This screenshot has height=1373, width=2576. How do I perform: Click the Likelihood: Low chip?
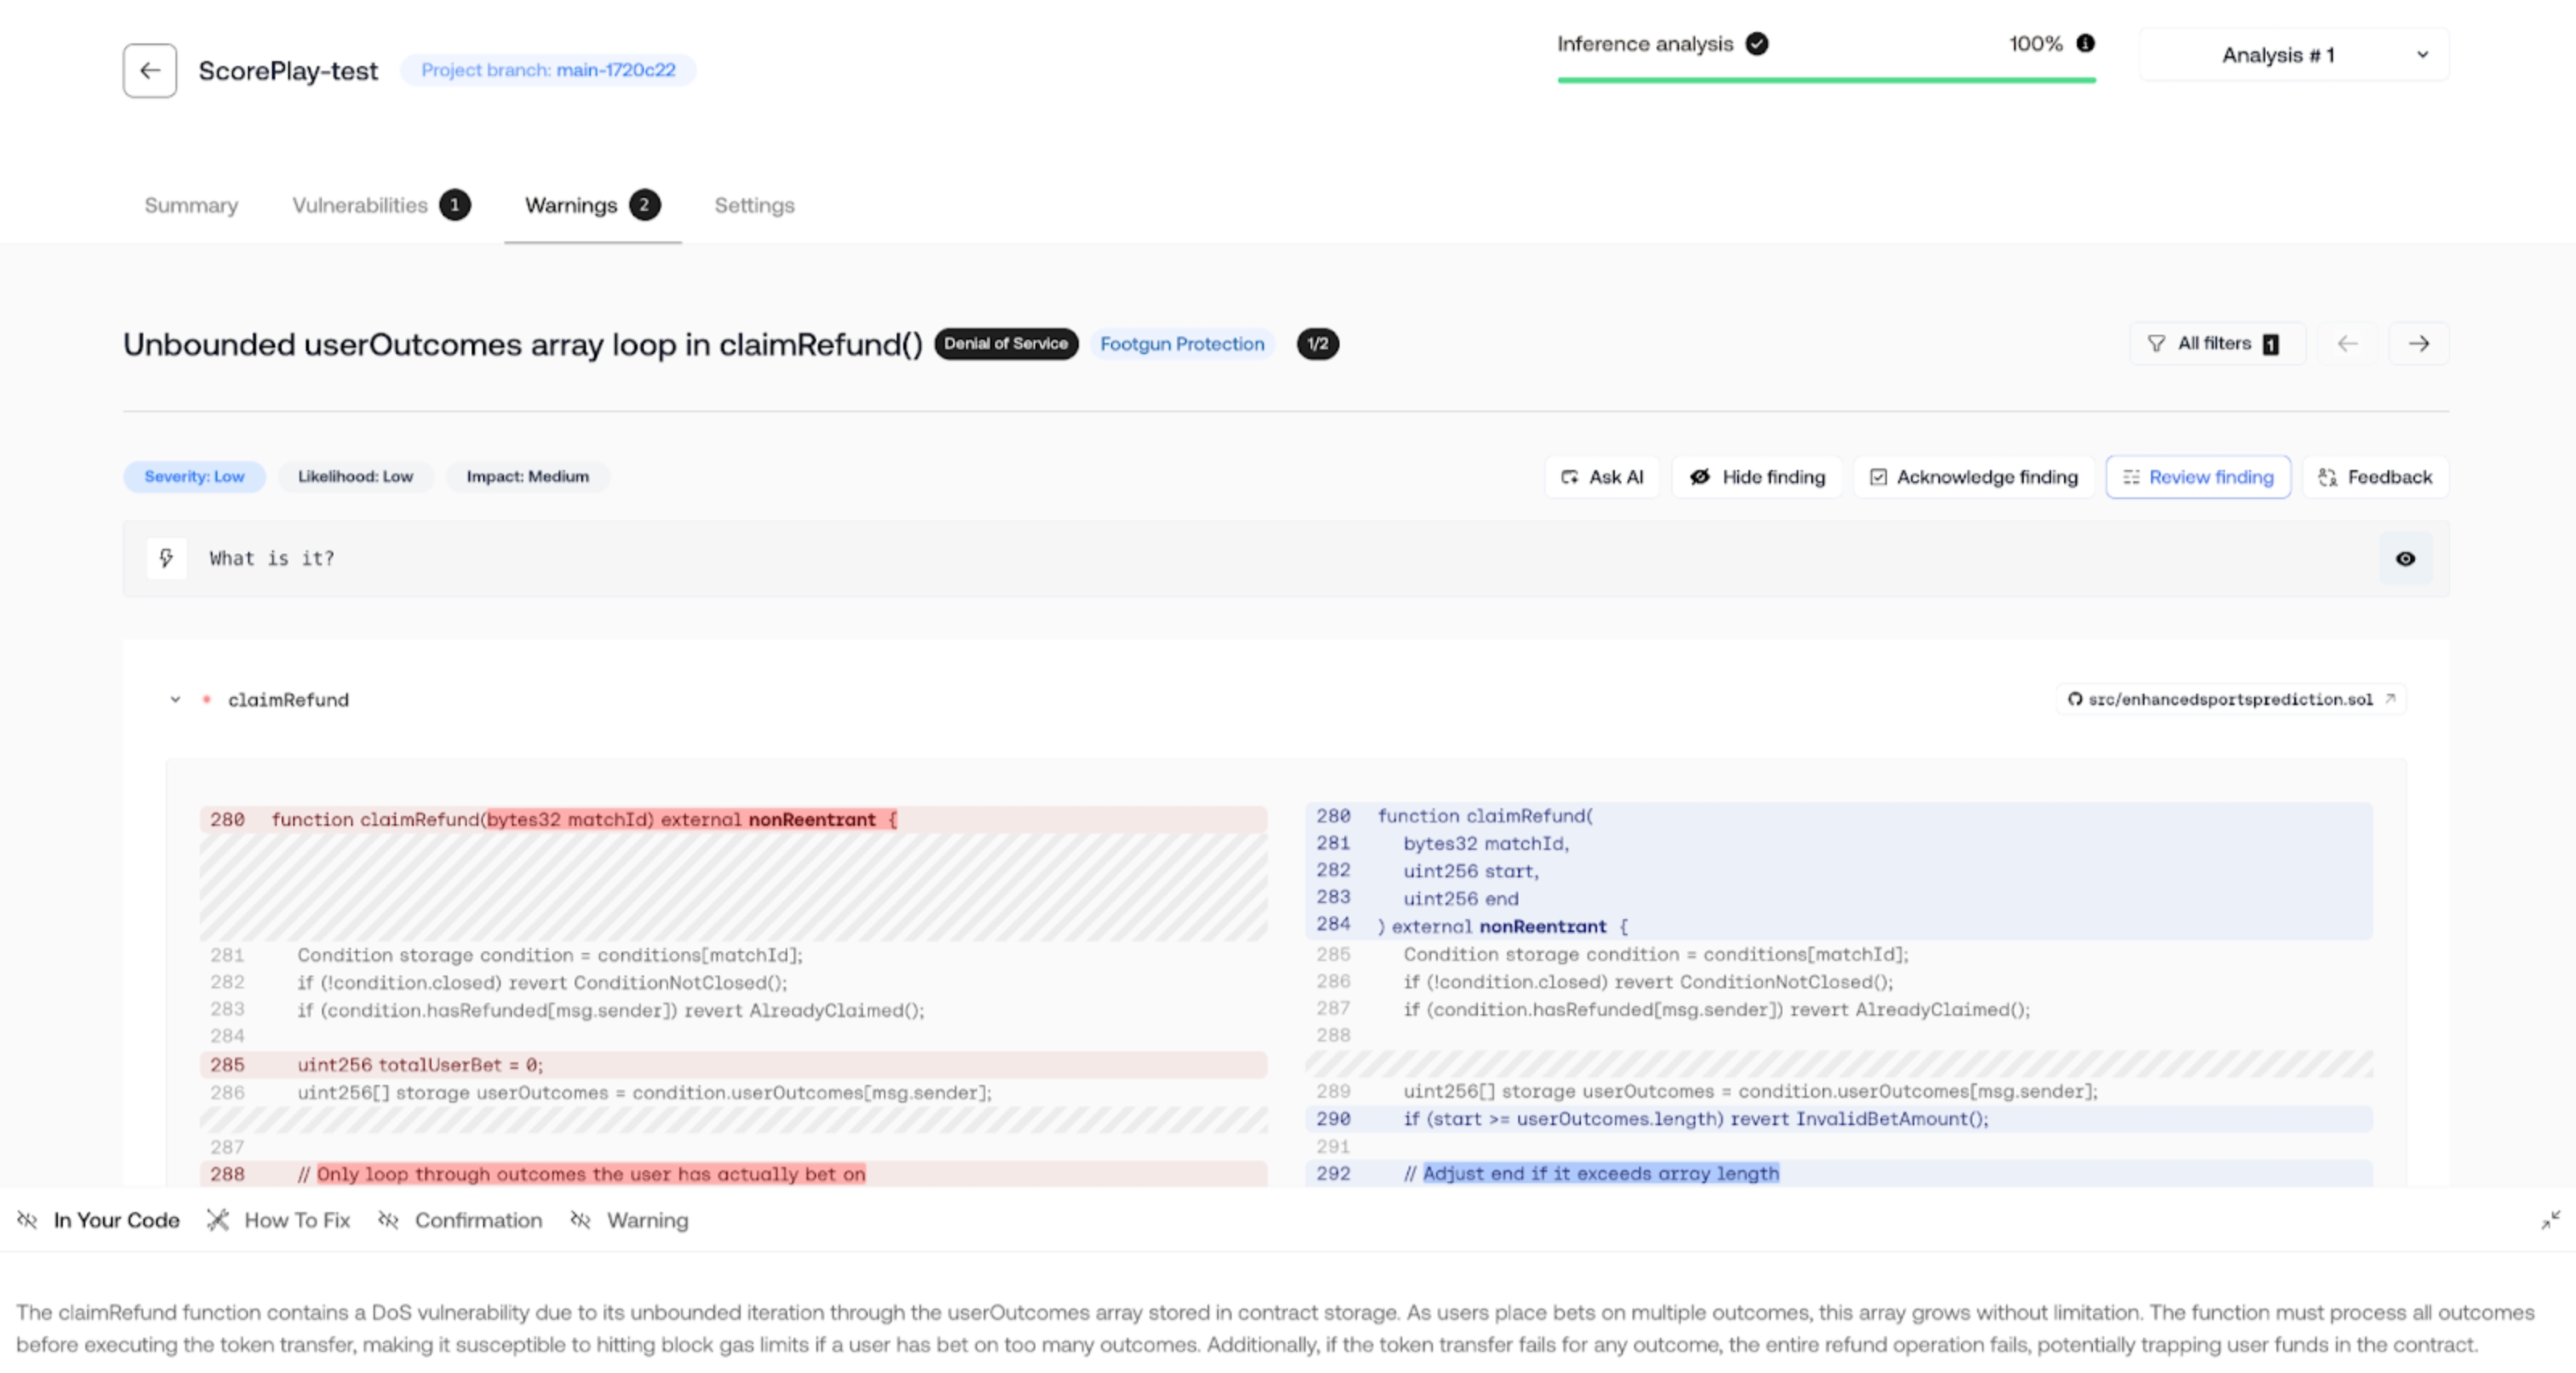coord(355,476)
